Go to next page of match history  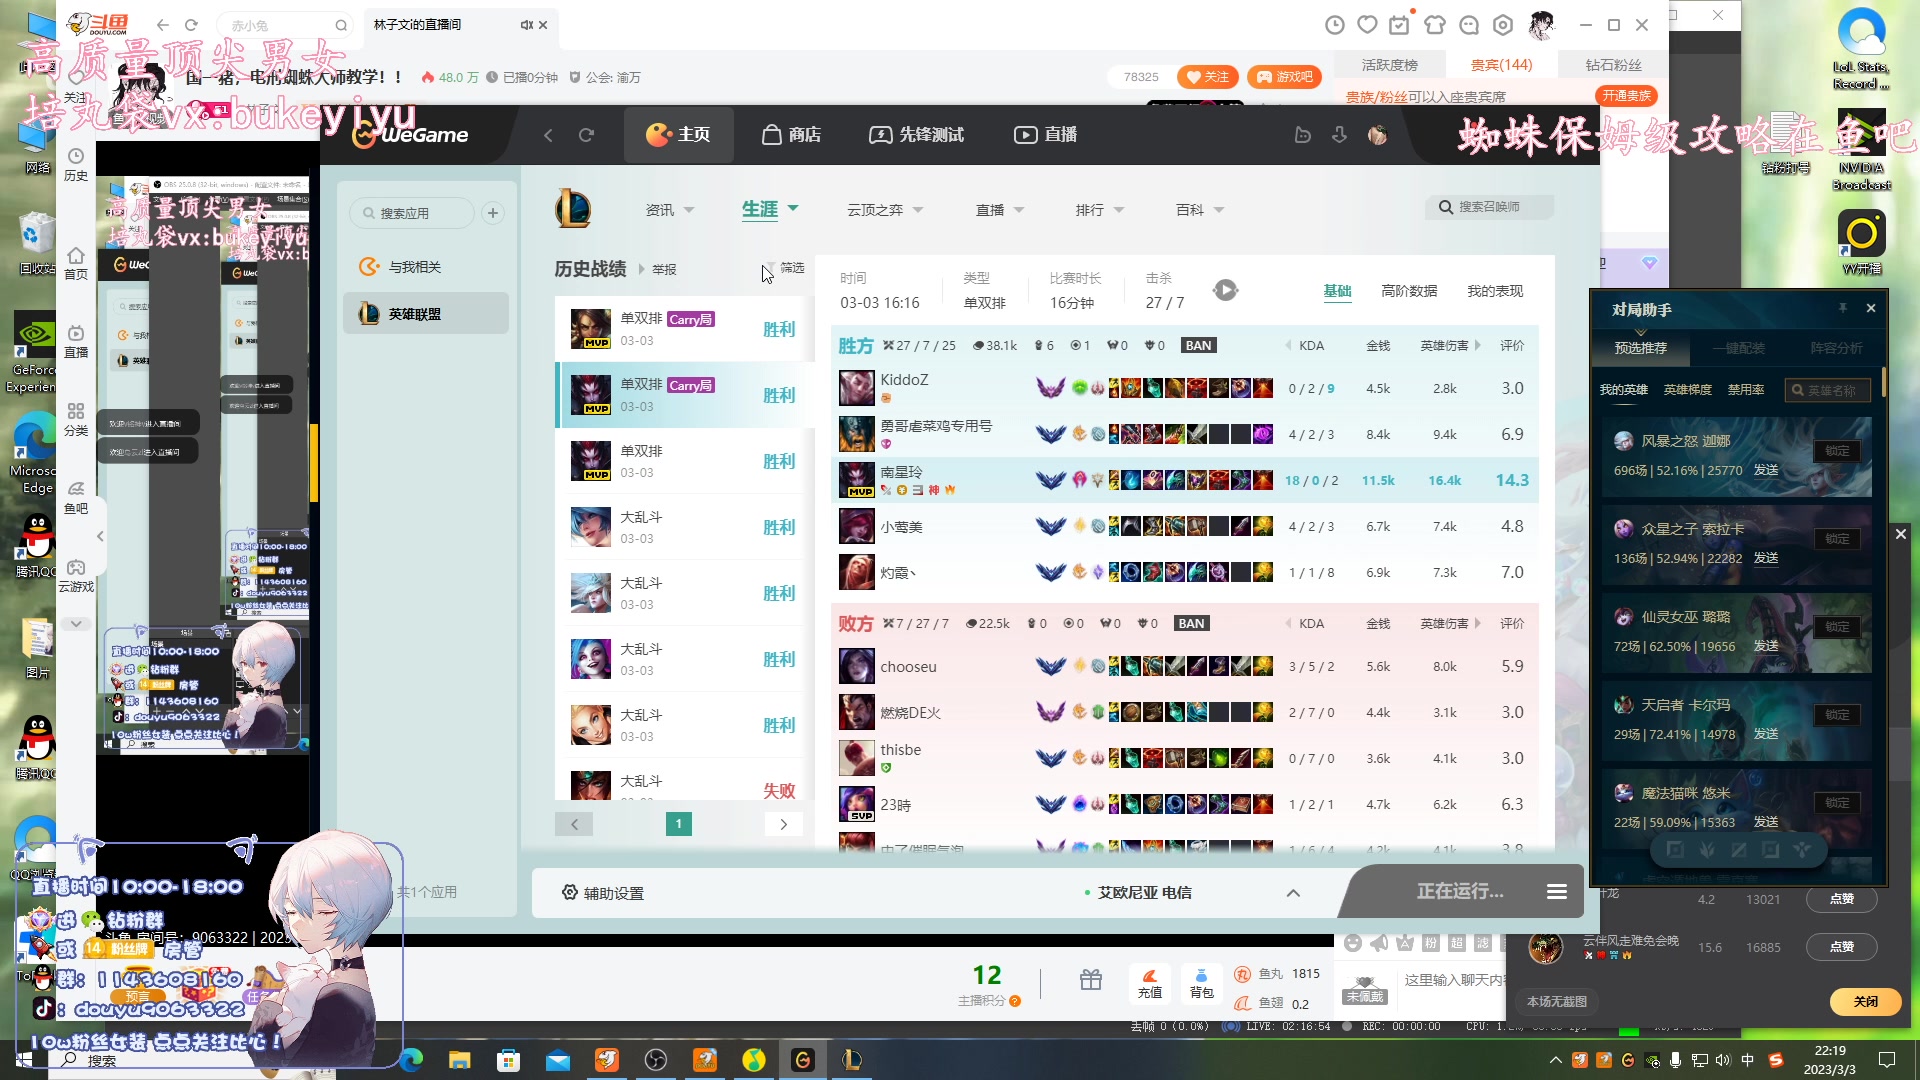pos(783,824)
